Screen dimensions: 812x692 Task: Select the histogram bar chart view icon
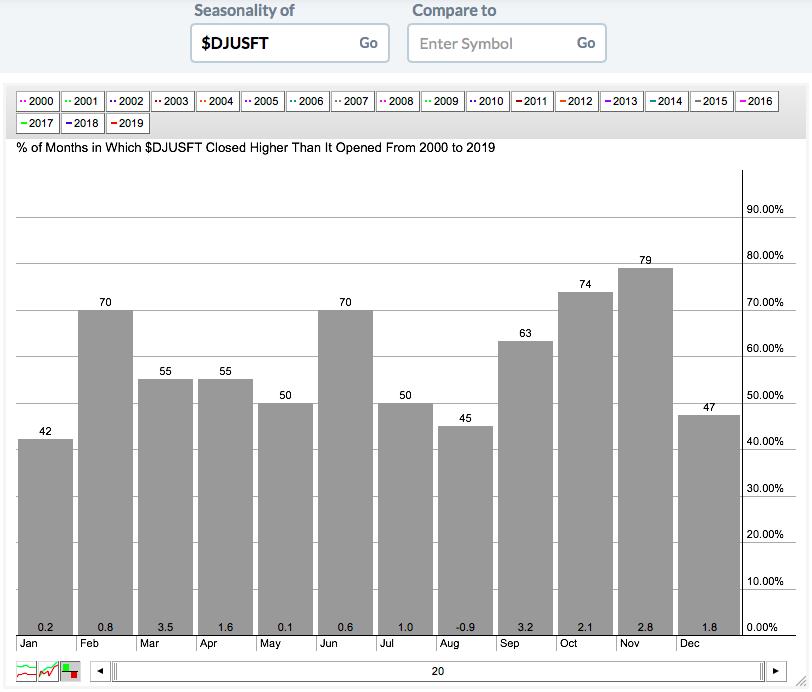(70, 671)
